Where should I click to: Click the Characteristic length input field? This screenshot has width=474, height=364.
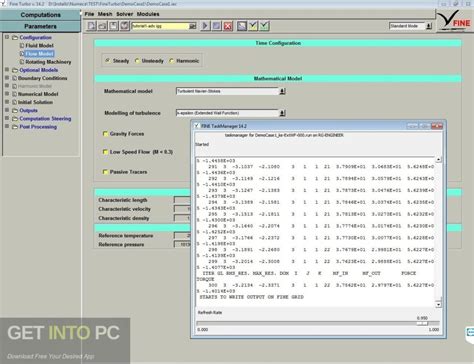(182, 200)
